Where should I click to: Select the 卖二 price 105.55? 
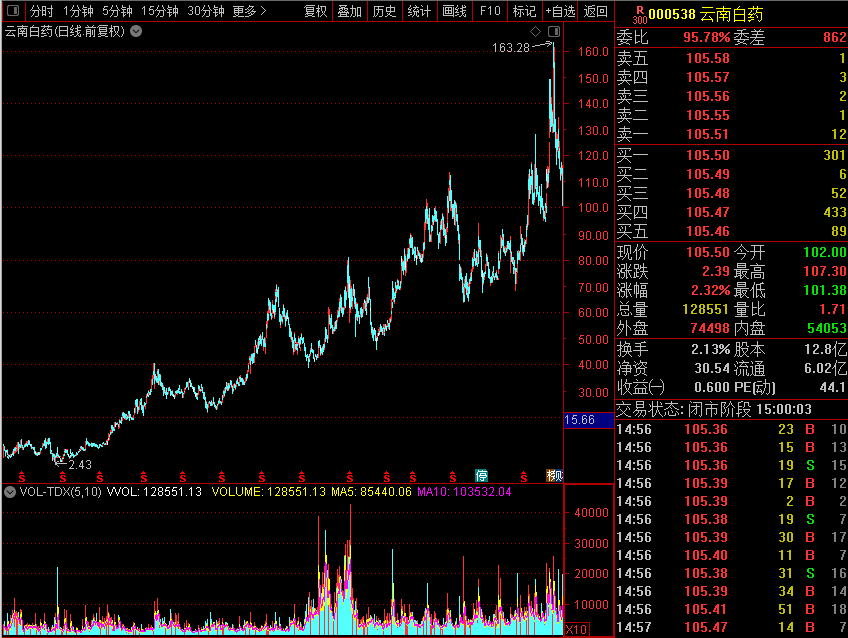[707, 115]
